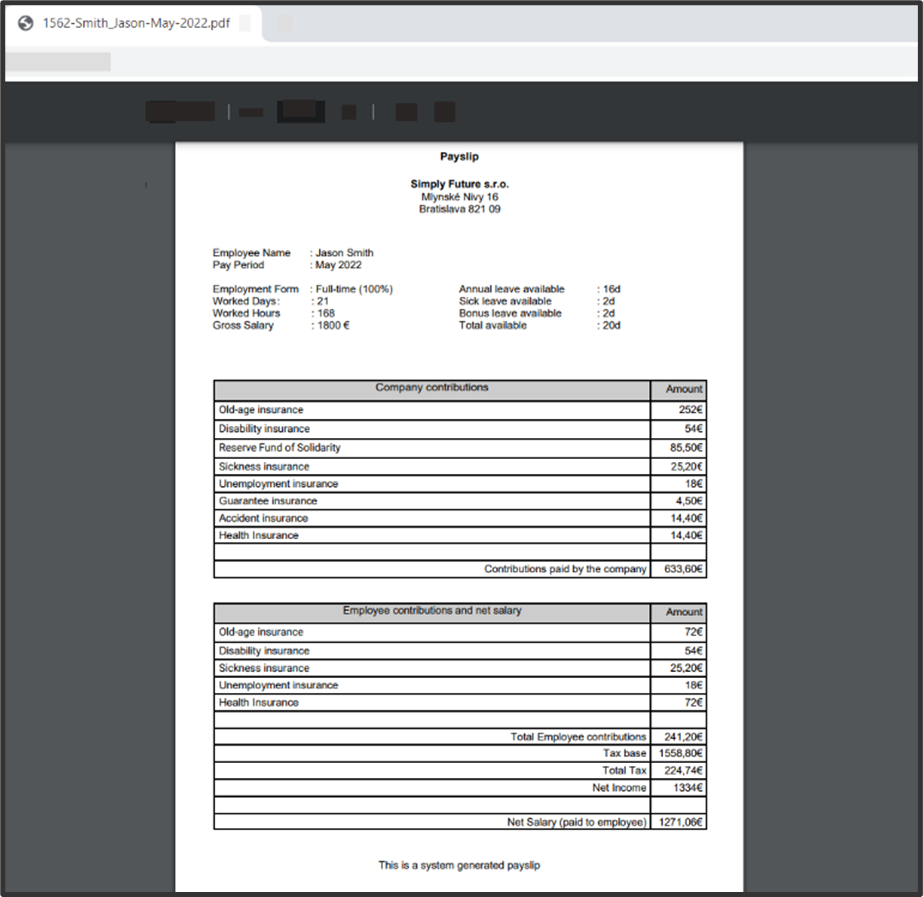This screenshot has width=923, height=897.
Task: Select the total tax value "224,74€"
Action: (683, 770)
